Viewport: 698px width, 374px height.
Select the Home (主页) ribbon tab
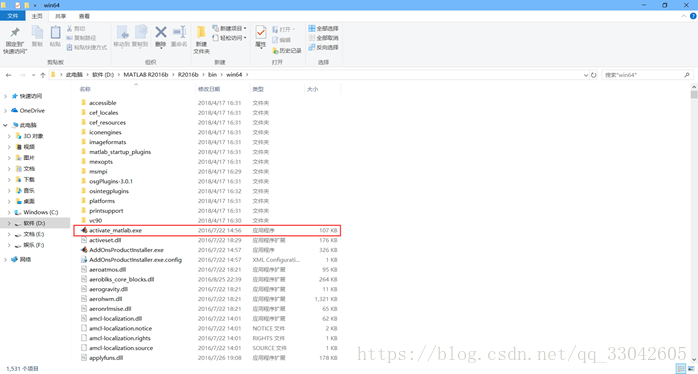pos(37,16)
